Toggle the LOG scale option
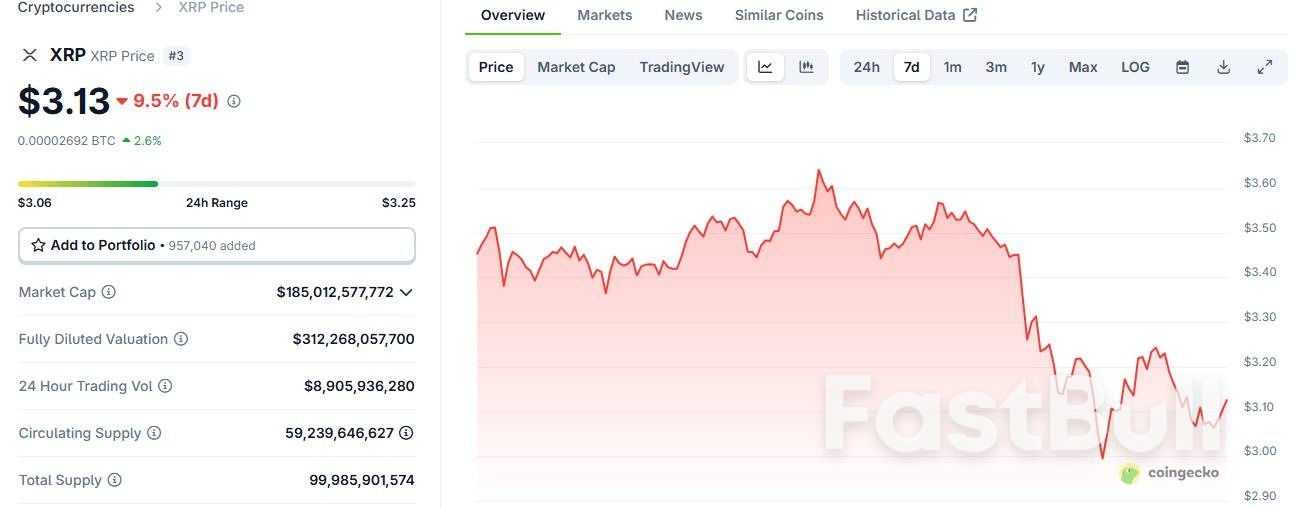This screenshot has width=1299, height=509. (1135, 67)
